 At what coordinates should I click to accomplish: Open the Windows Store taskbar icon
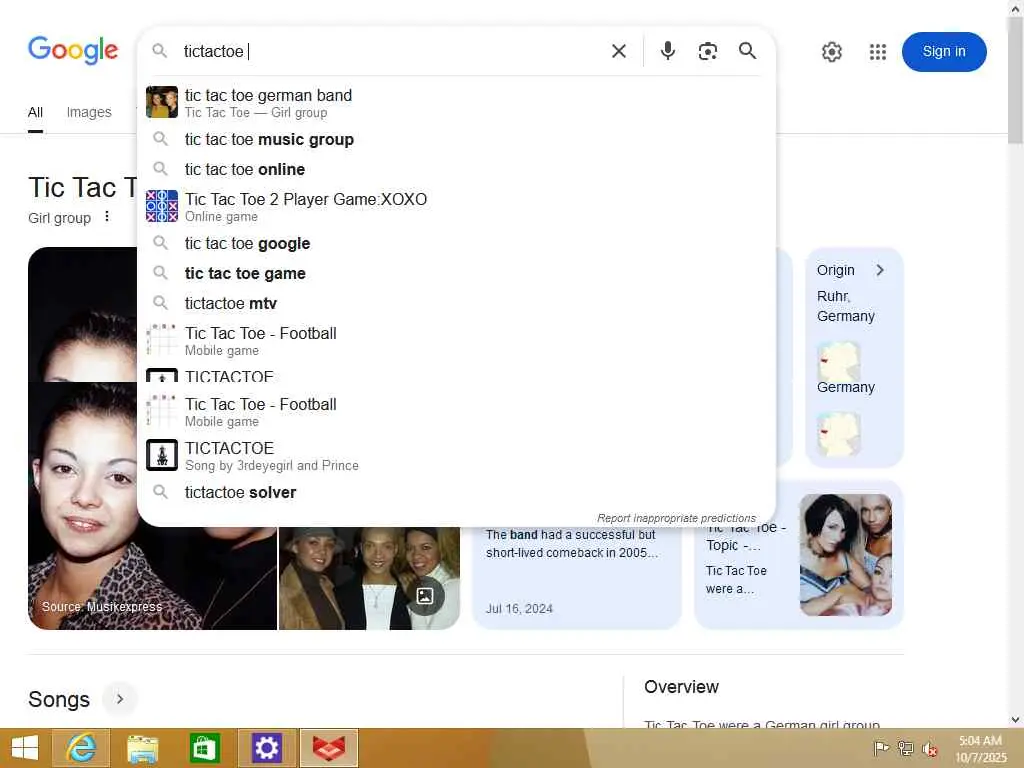click(204, 748)
